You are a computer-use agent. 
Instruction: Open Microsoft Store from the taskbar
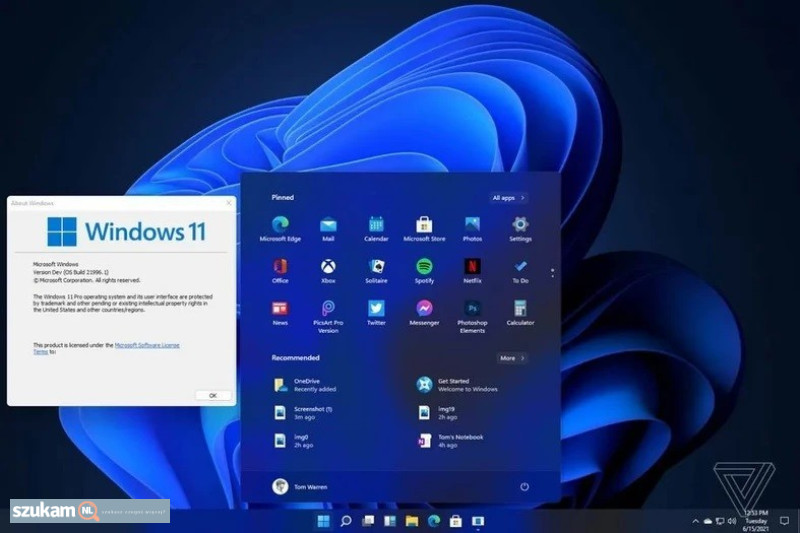tap(456, 521)
